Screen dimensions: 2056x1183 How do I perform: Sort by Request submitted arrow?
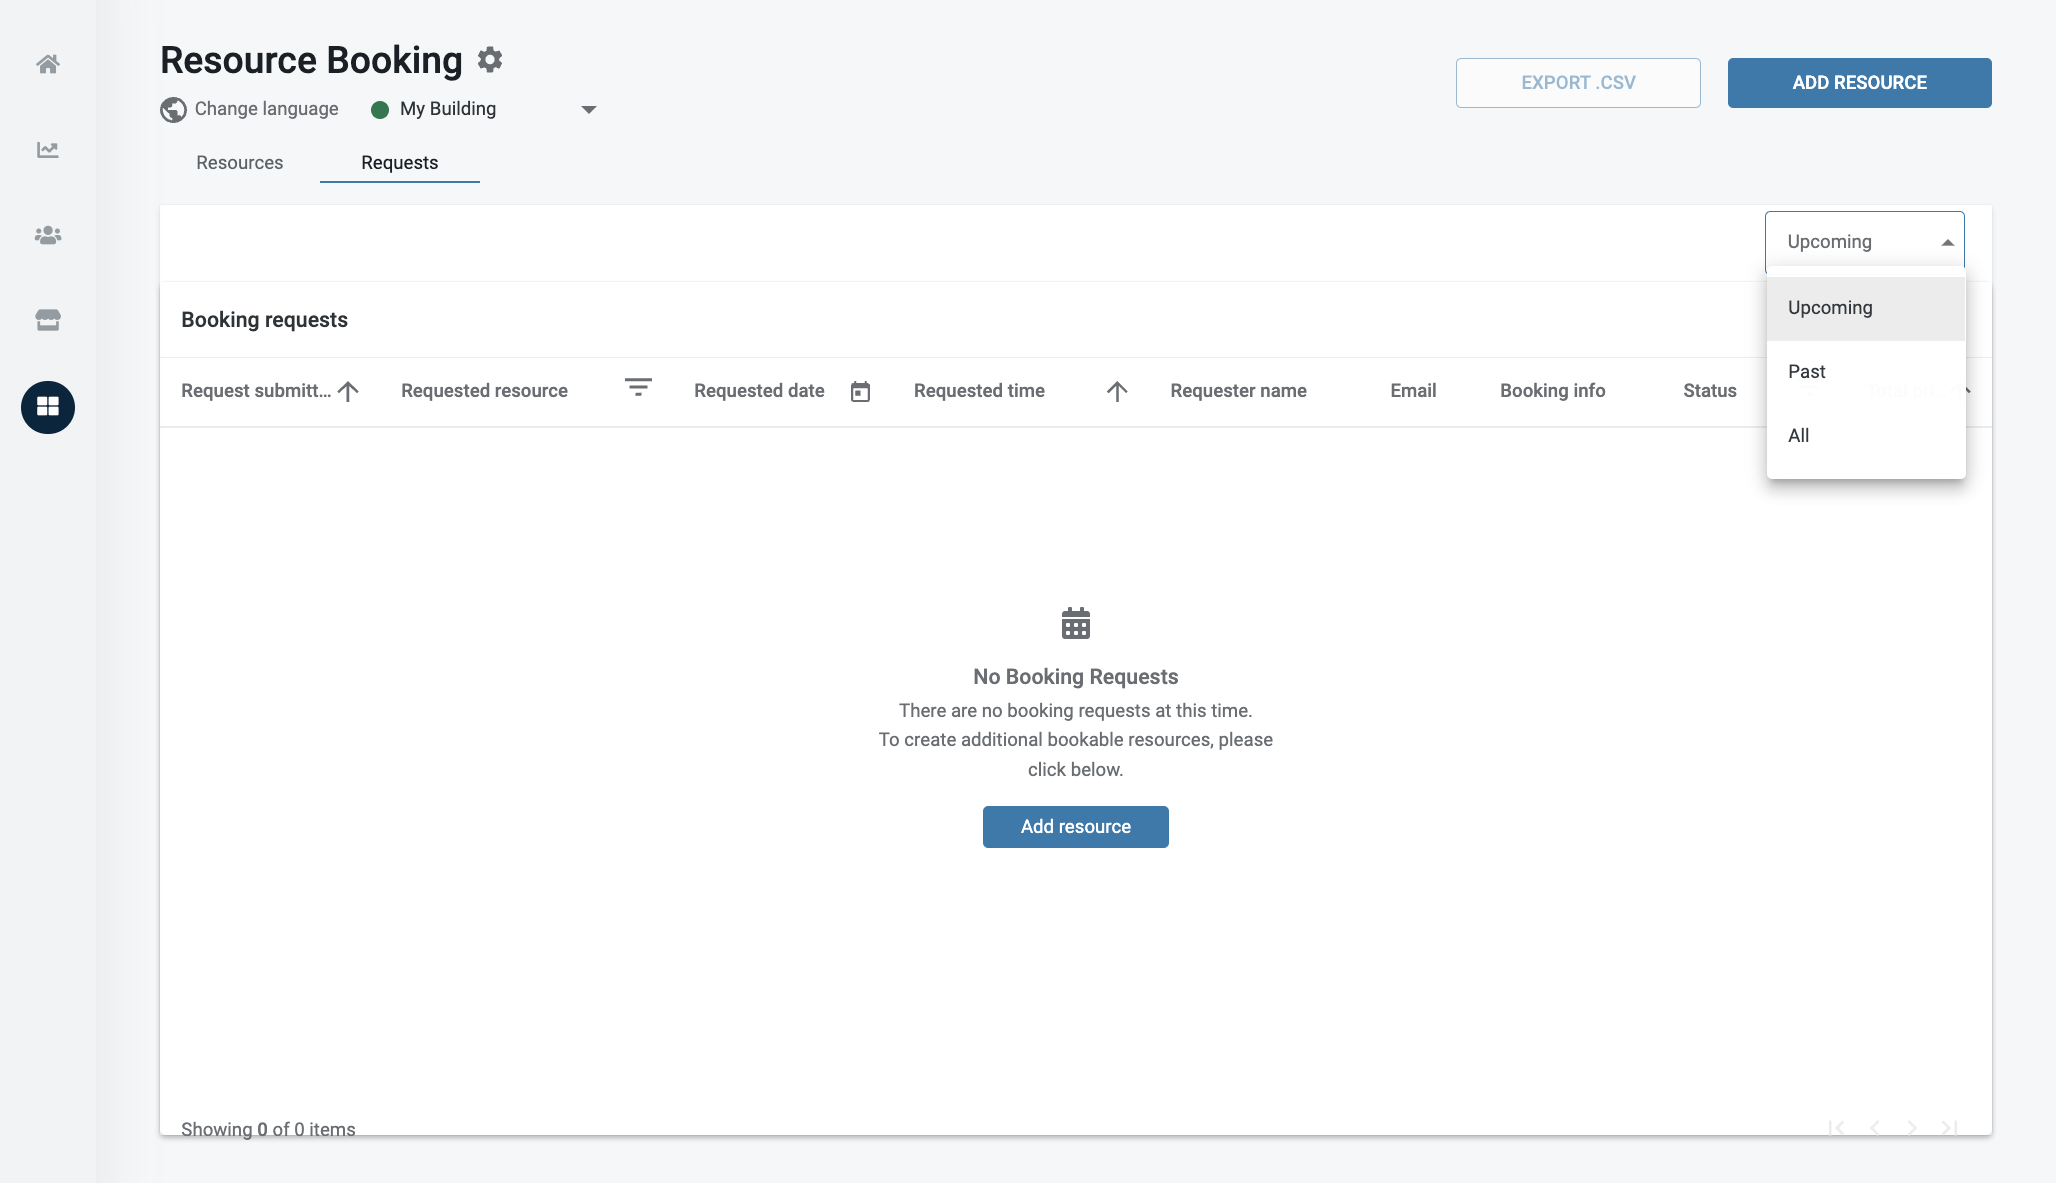(x=348, y=391)
